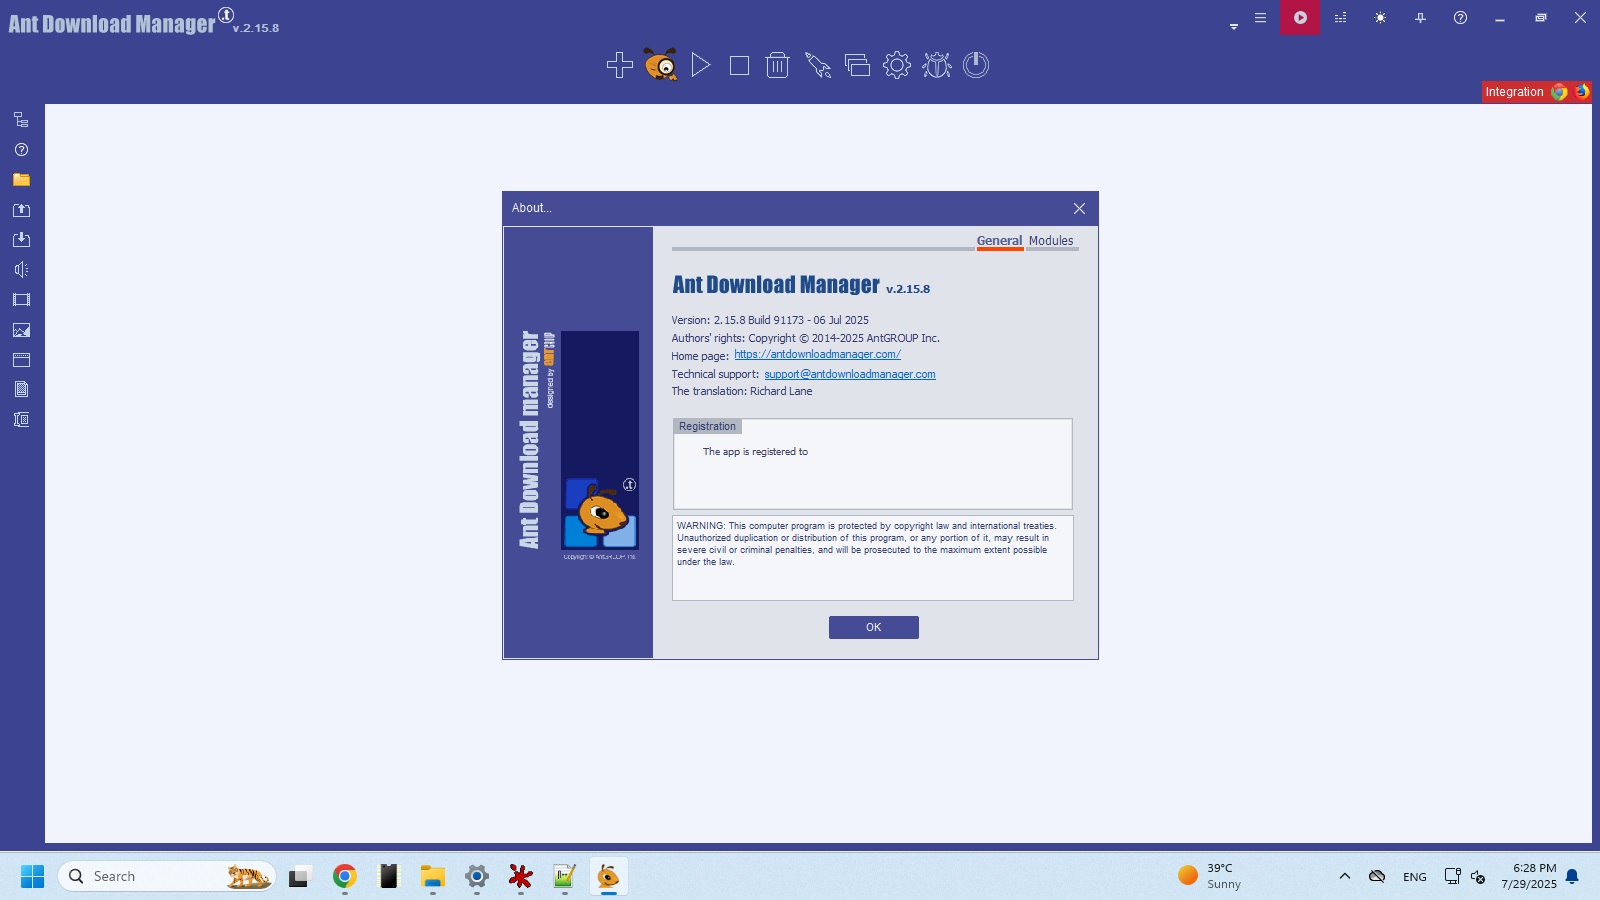Expand the small downward arrow near title bar
The image size is (1600, 900).
pos(1234,27)
